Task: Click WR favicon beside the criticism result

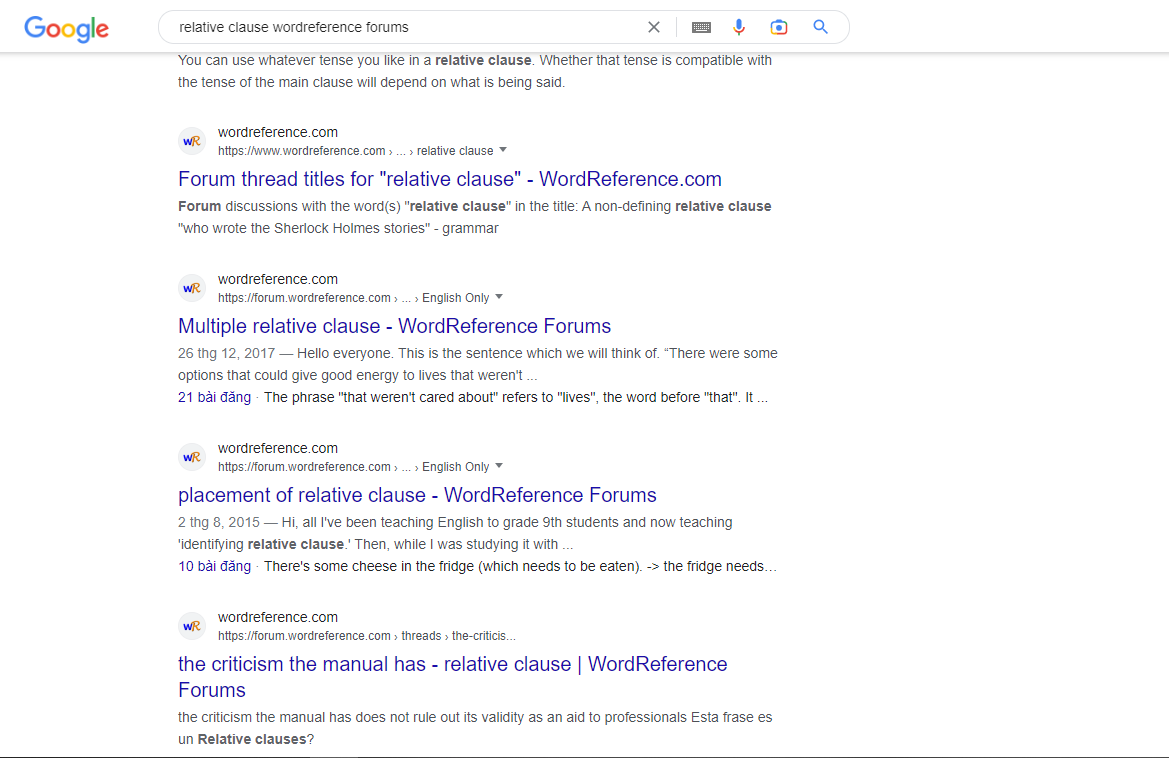Action: [192, 626]
